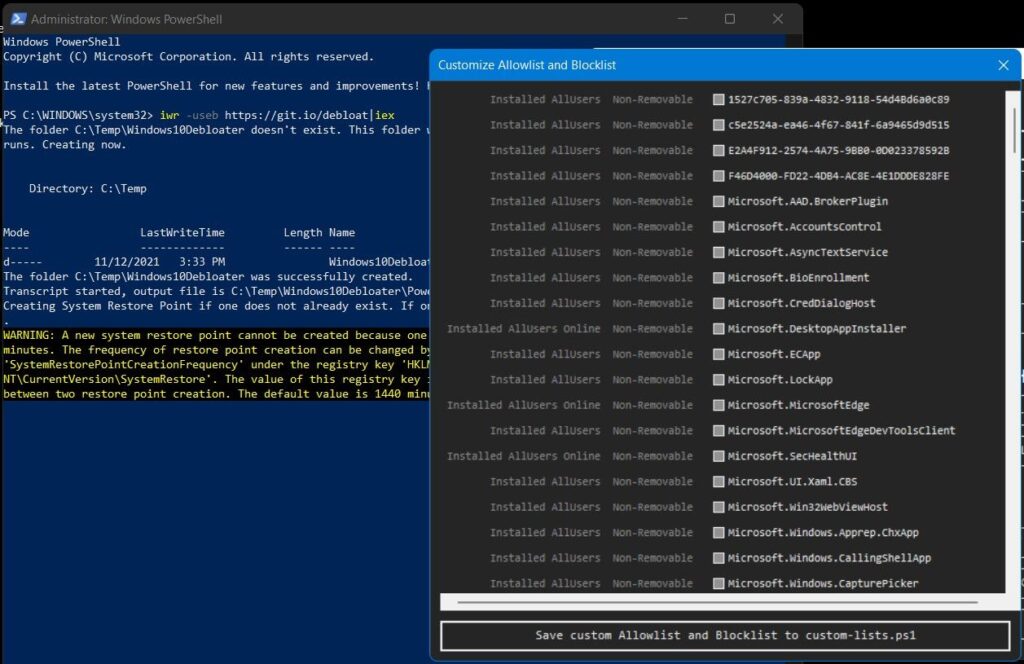Select the E2A4F912-2574-4A75 package checkbox
The height and width of the screenshot is (664, 1024).
pyautogui.click(x=718, y=150)
